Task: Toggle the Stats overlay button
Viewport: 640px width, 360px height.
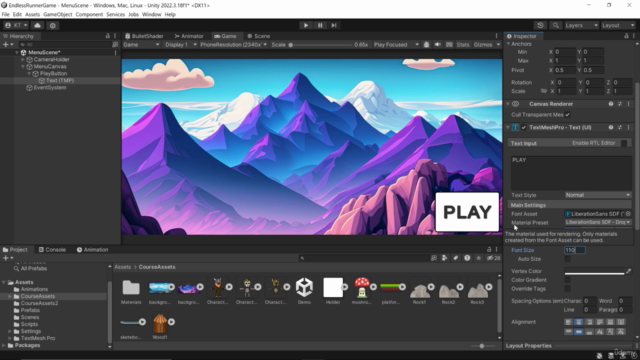Action: click(x=463, y=44)
